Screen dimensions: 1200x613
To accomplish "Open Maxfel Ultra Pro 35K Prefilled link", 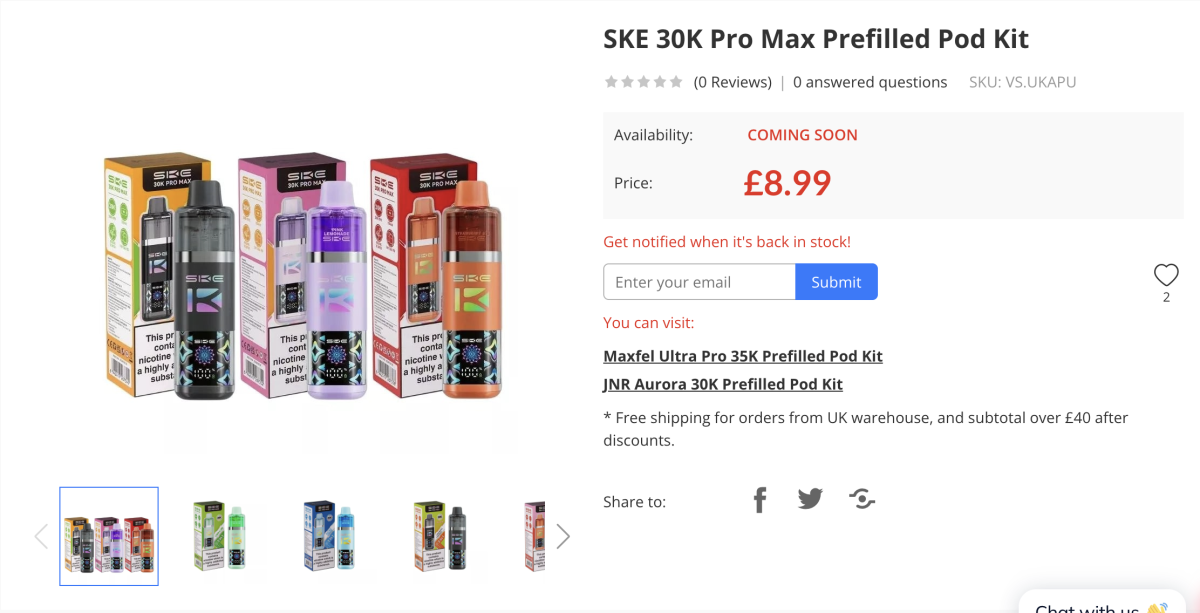I will pos(743,356).
